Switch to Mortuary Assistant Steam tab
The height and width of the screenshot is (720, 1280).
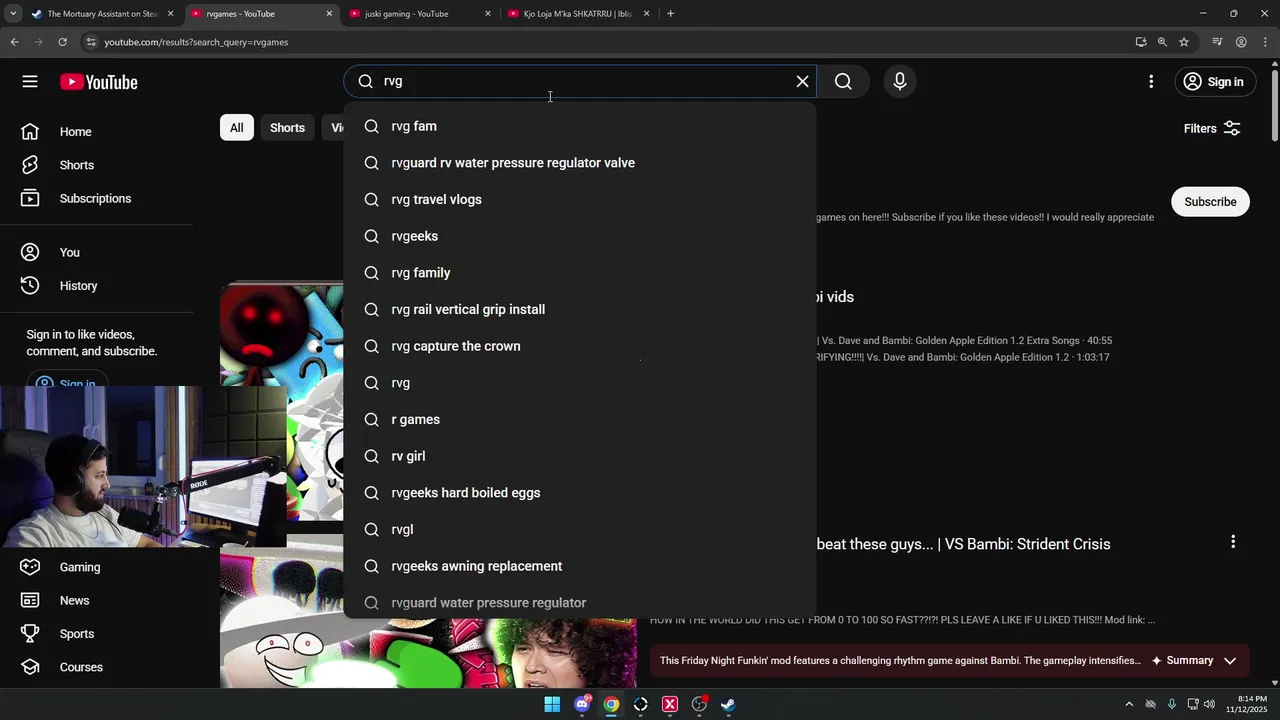102,14
